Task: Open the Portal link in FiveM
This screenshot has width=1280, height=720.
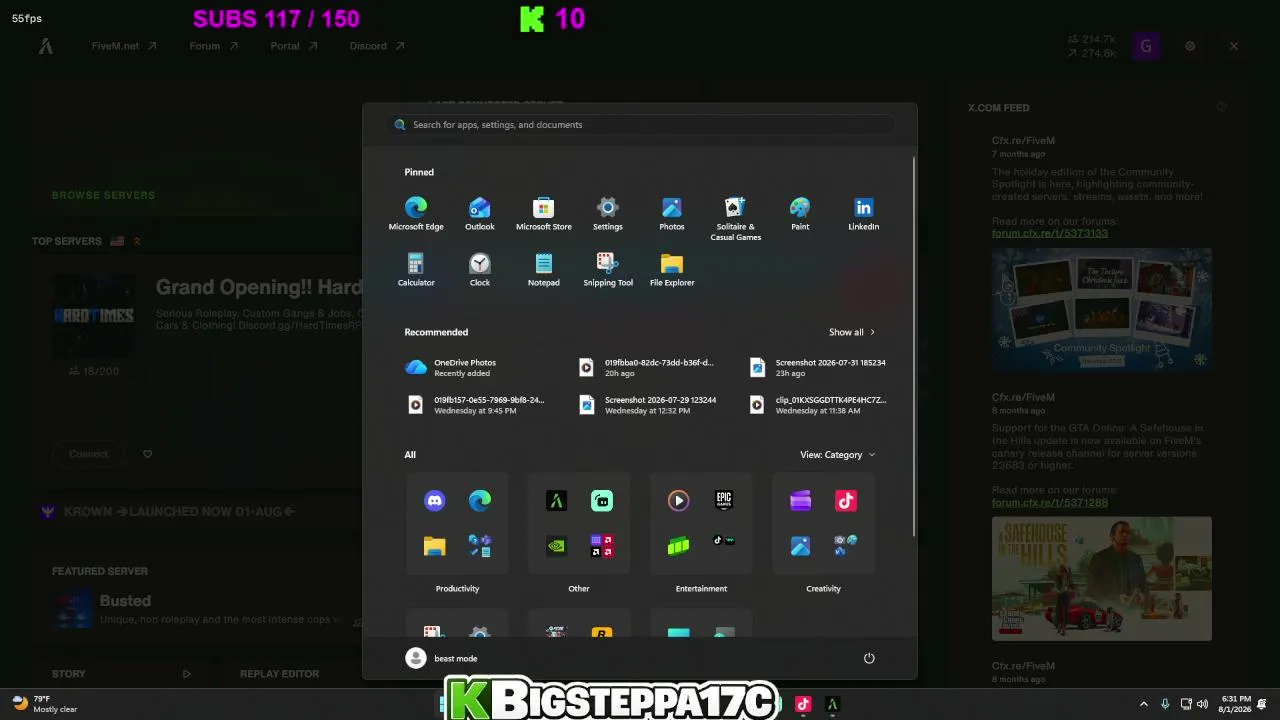Action: coord(294,46)
